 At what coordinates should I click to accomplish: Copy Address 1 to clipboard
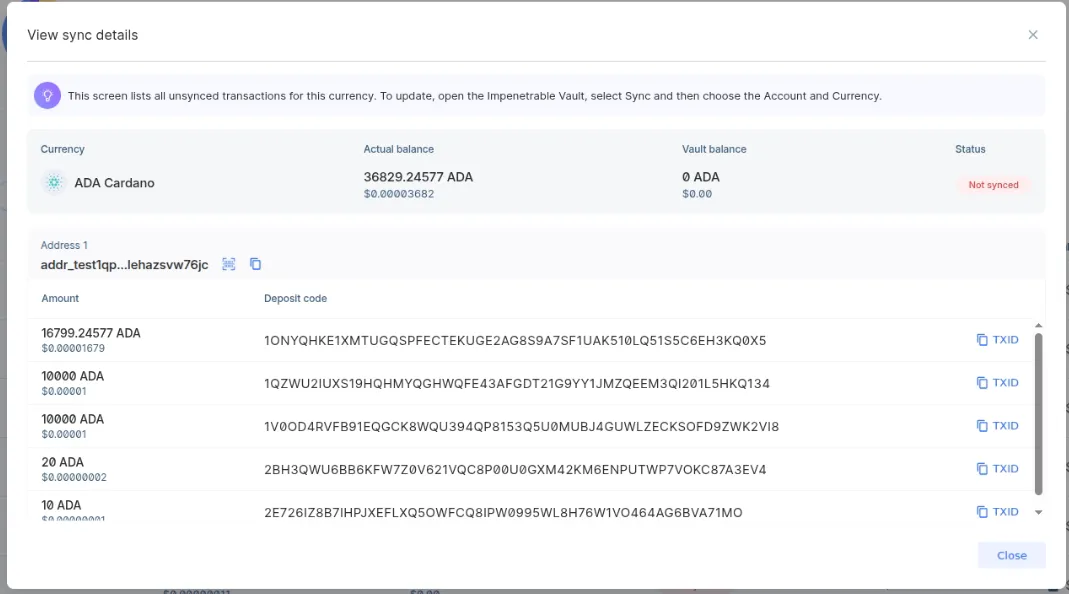pyautogui.click(x=256, y=264)
